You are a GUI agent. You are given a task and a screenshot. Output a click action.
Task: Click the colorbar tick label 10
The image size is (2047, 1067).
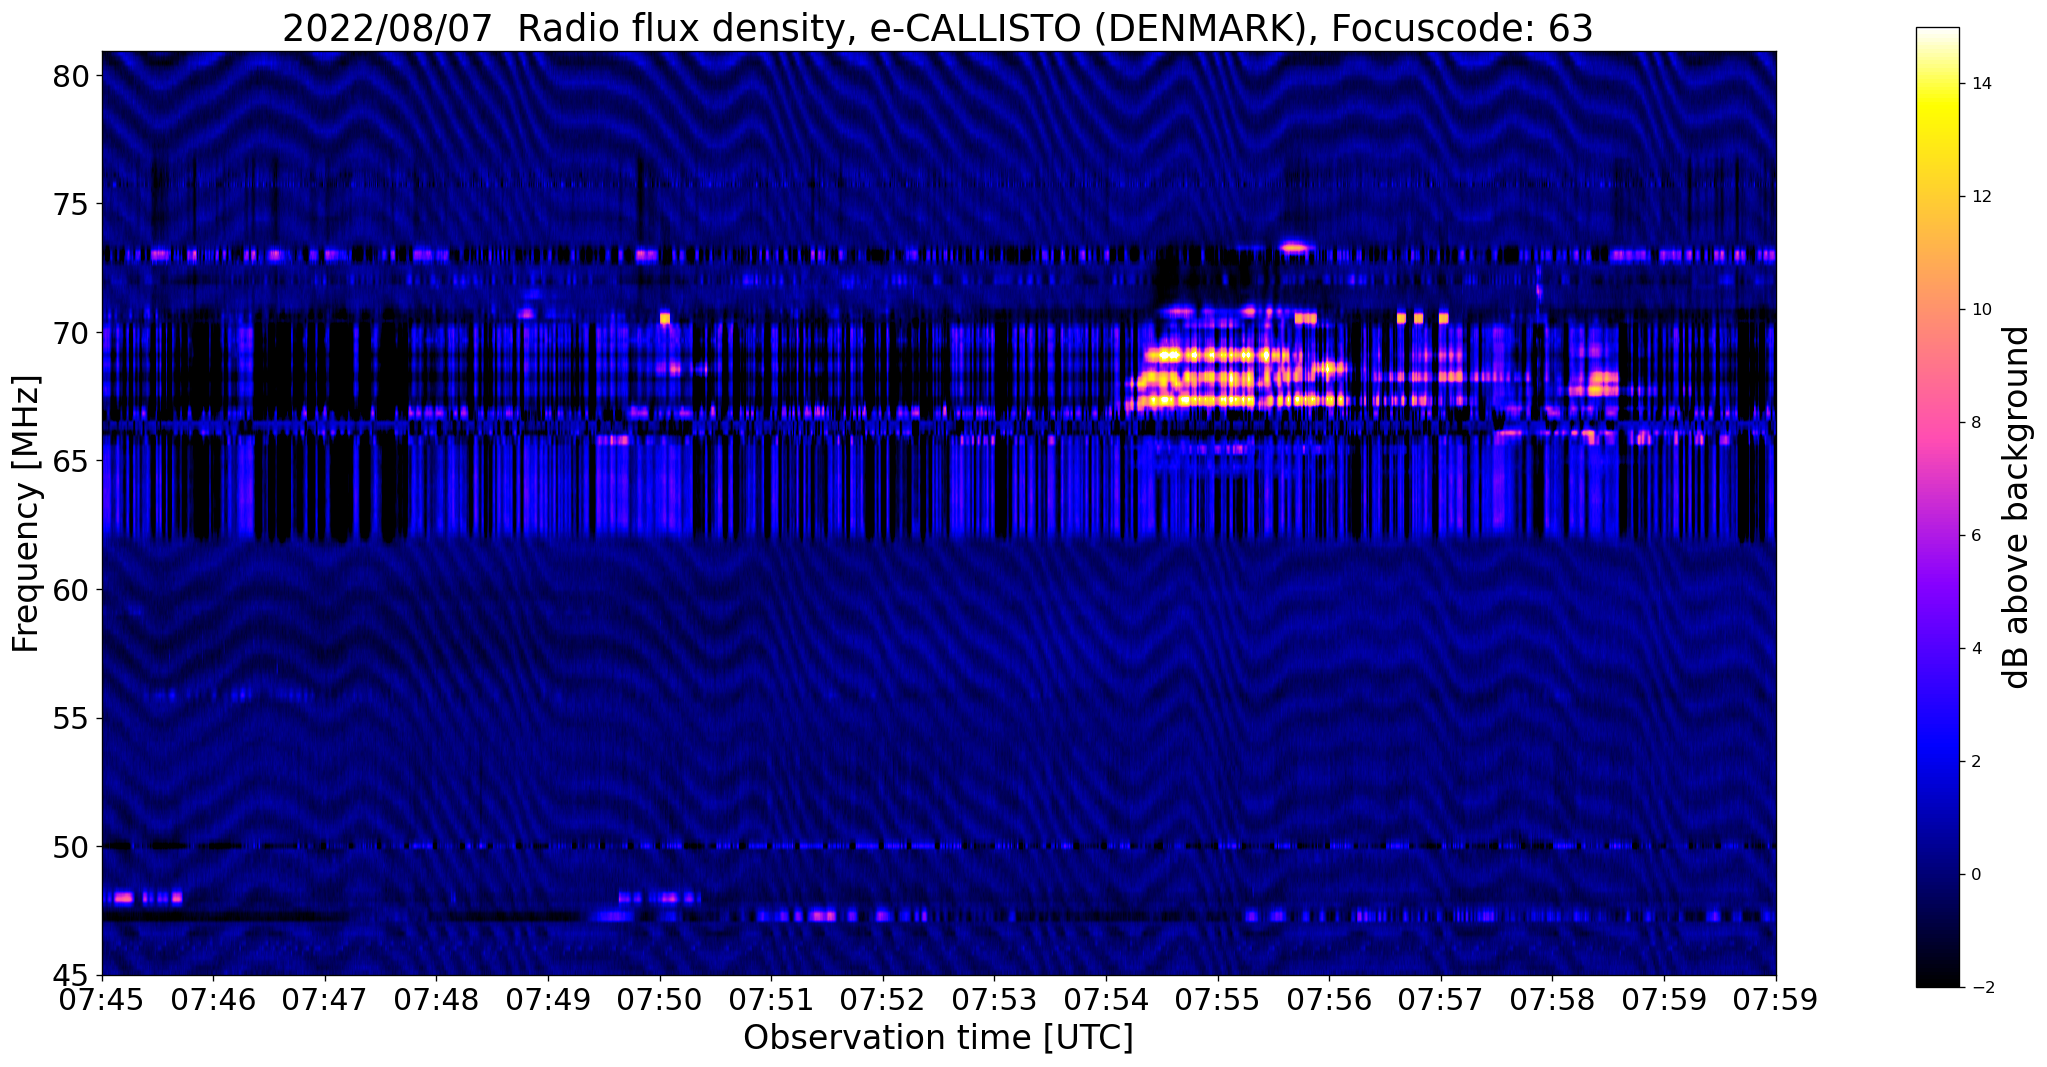[1980, 310]
